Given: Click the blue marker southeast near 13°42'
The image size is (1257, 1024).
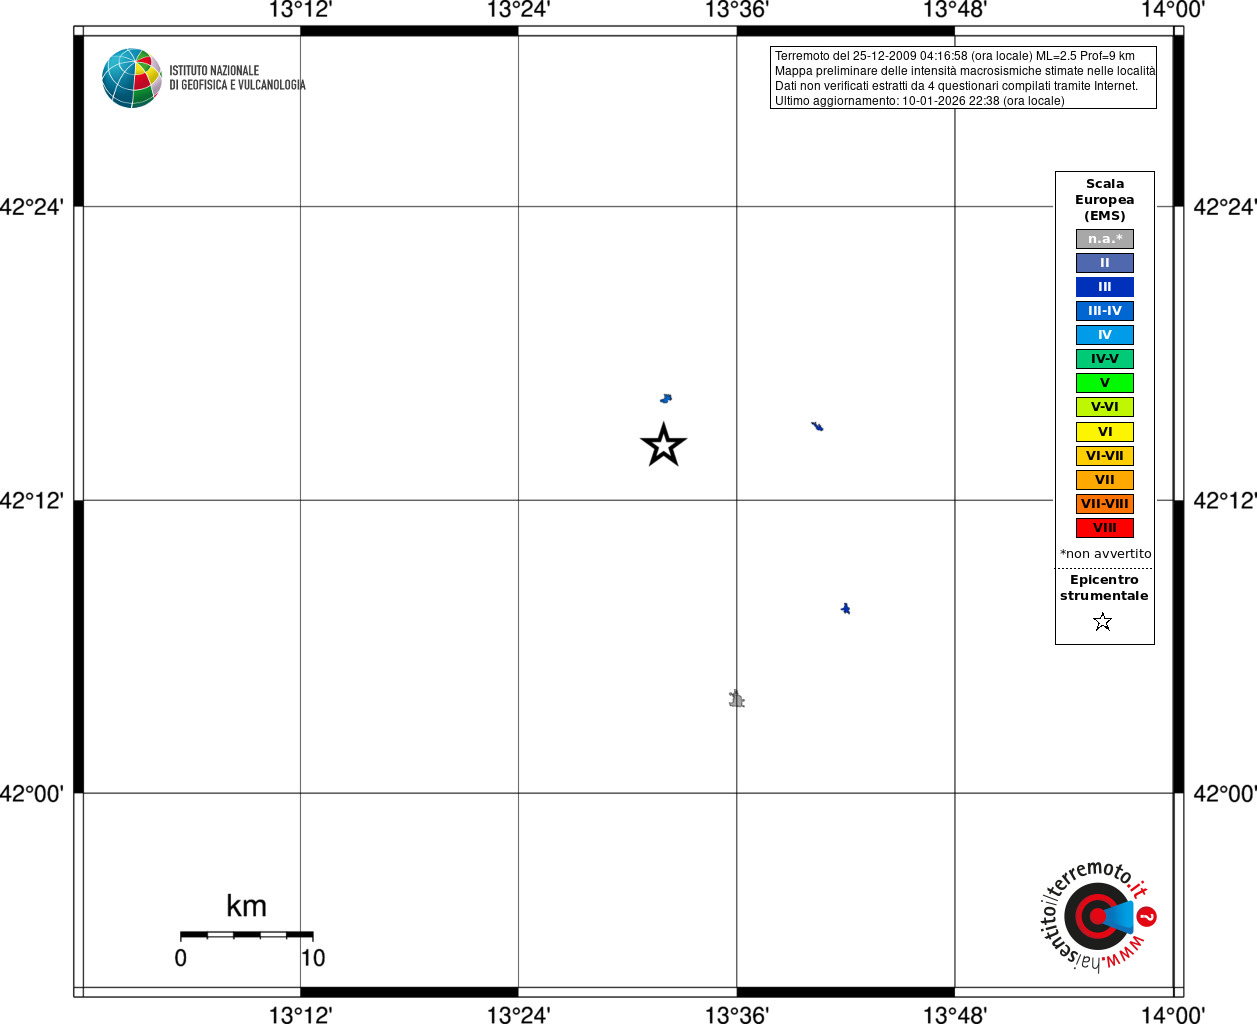Looking at the screenshot, I should pos(846,608).
